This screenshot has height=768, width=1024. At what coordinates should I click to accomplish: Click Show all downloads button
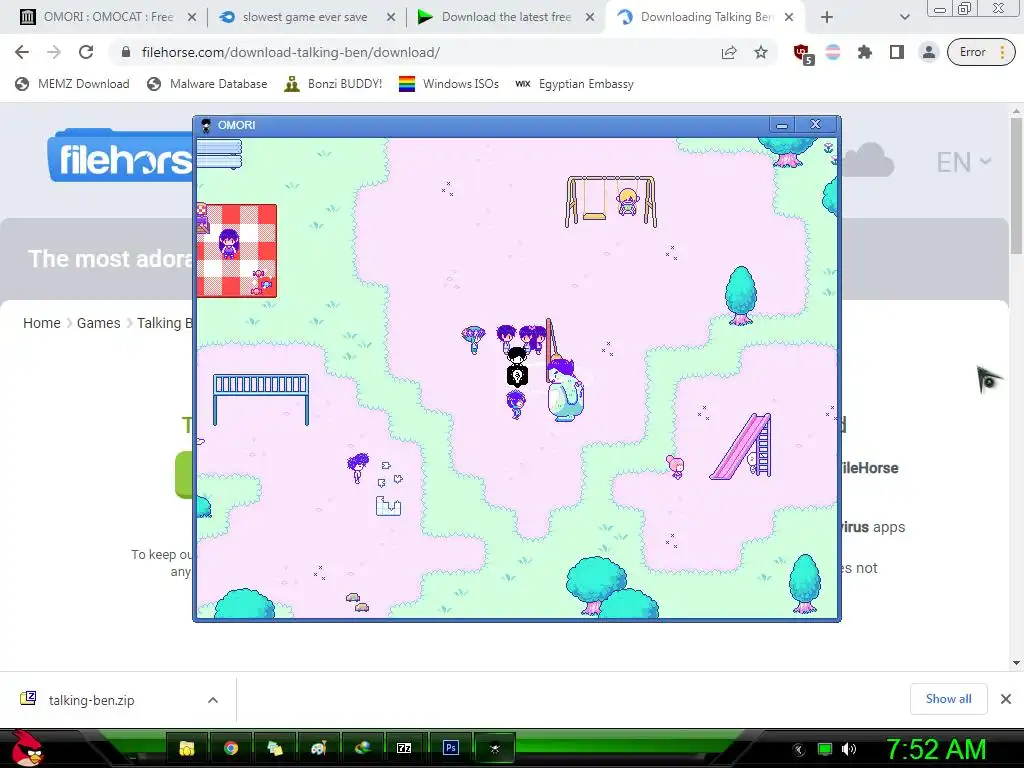click(948, 699)
